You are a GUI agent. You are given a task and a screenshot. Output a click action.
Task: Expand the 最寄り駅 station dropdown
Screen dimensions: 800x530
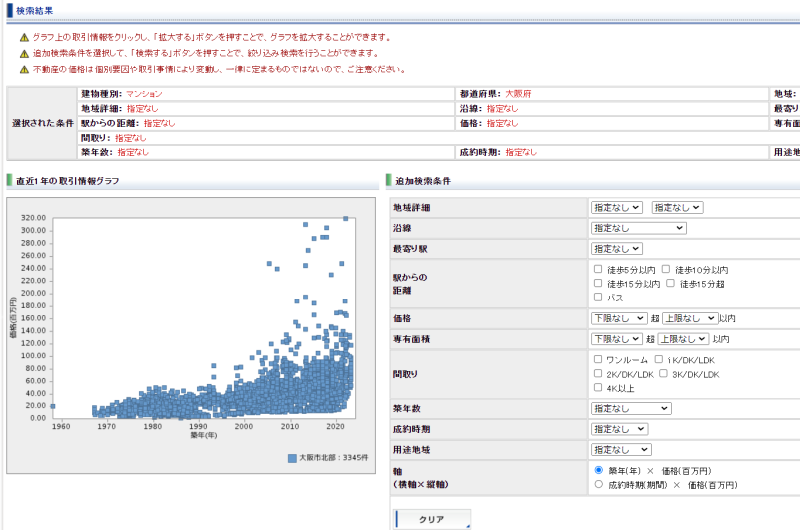point(616,248)
